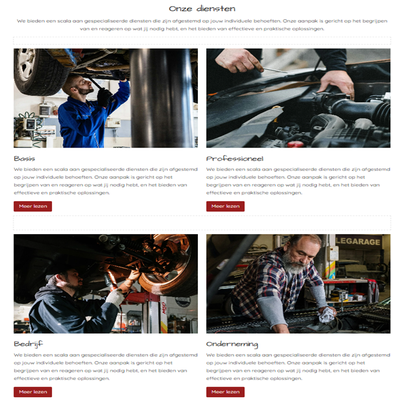Click the dashed spacer block above the first image row
The image size is (400, 400).
(202, 41)
